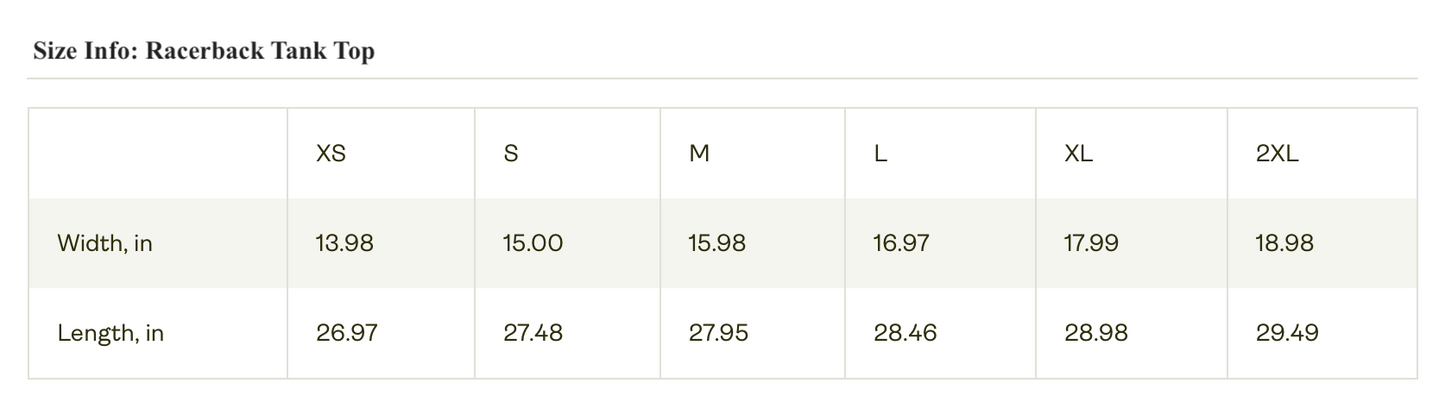Select the XL size column header
The height and width of the screenshot is (402, 1445).
point(1079,154)
